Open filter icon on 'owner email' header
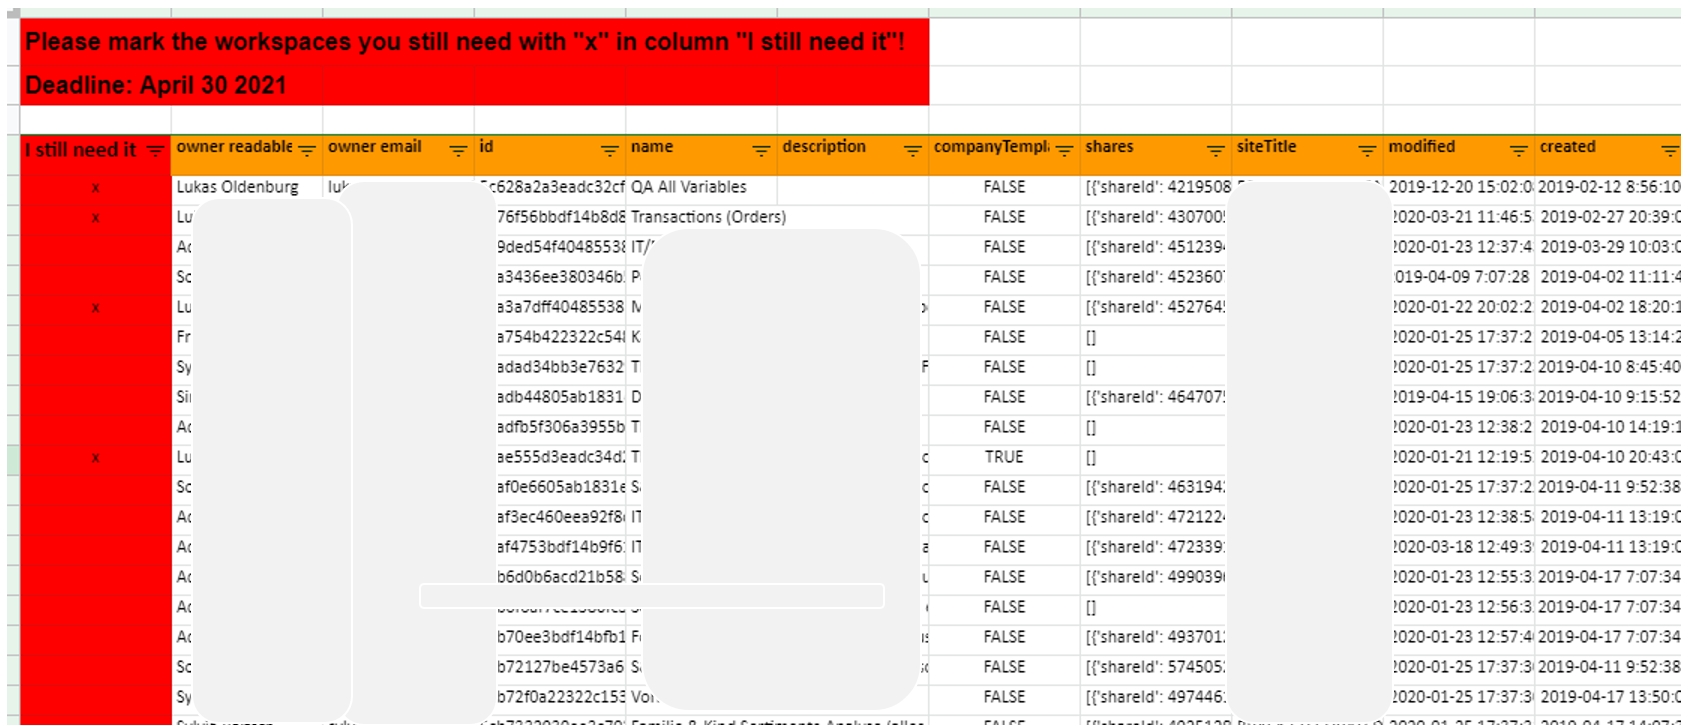The height and width of the screenshot is (726, 1690). 458,151
